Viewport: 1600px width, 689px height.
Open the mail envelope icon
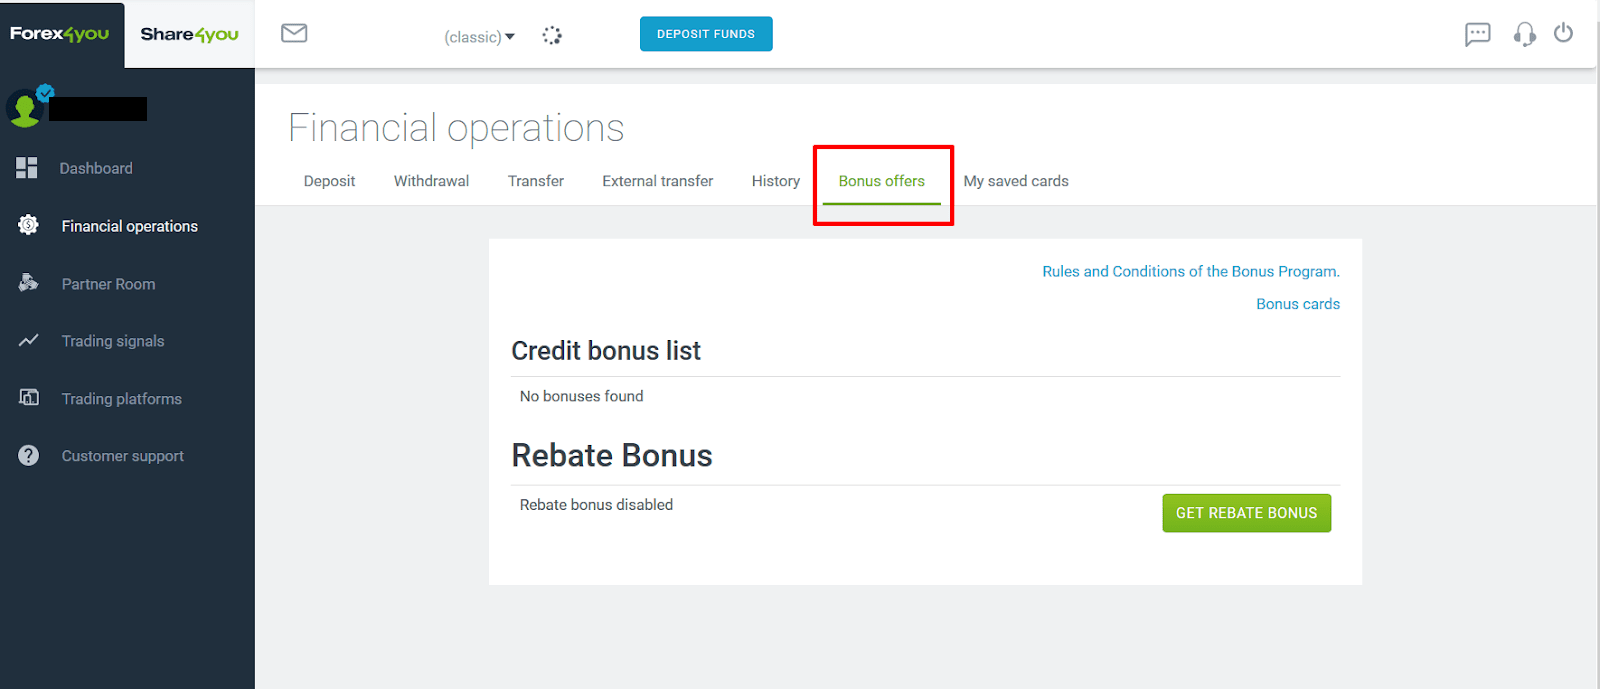(x=294, y=33)
